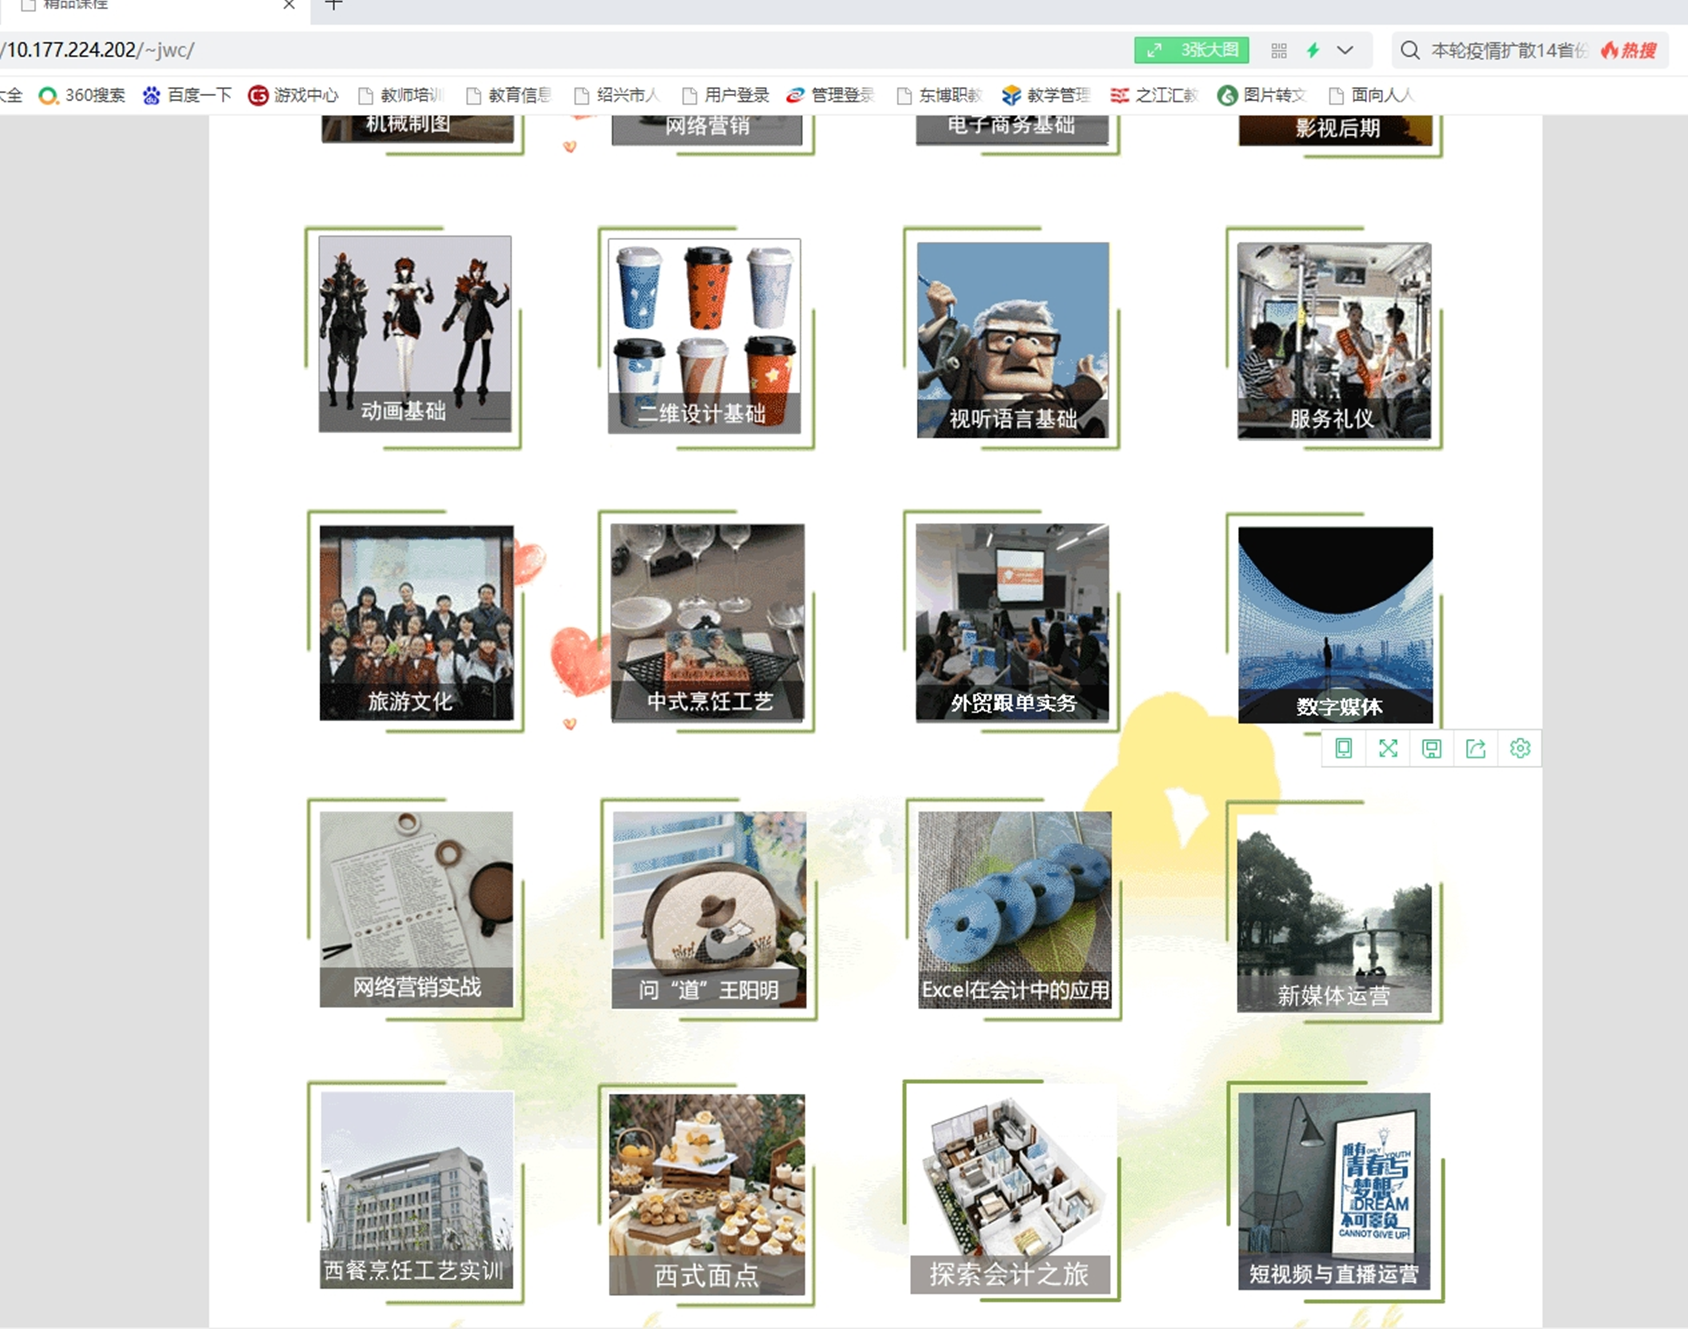This screenshot has width=1688, height=1329.
Task: Open the Excel在会计中的应用 course tile
Action: coord(1014,909)
